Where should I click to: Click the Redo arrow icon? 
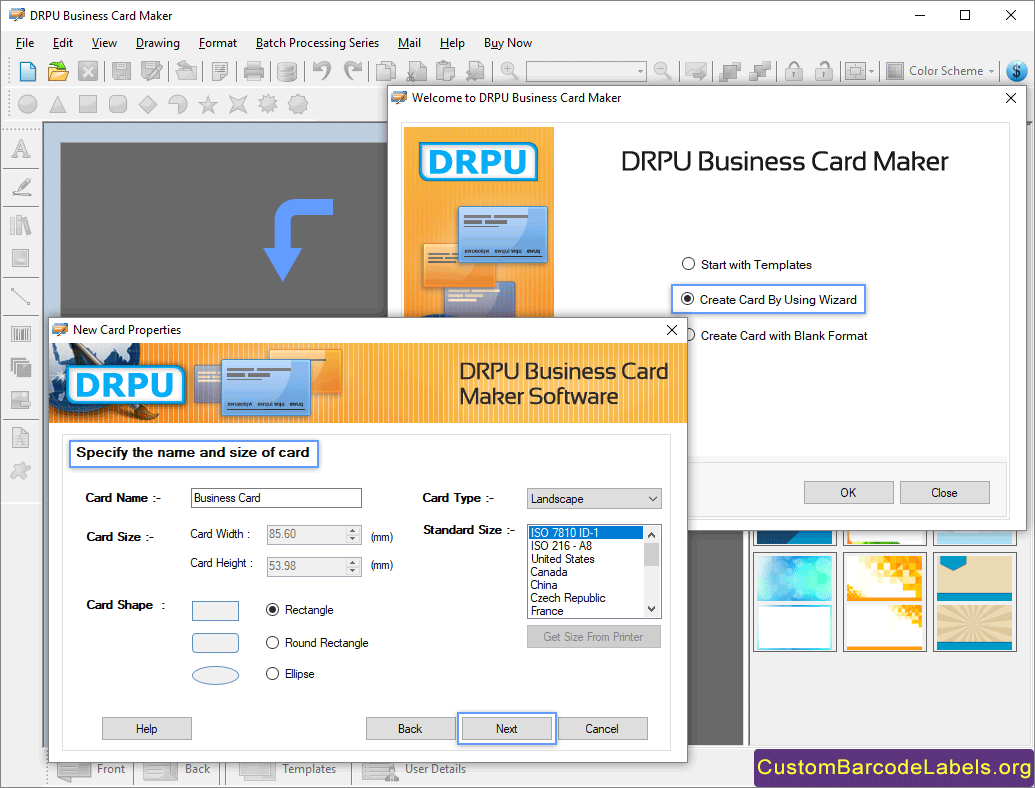coord(352,70)
